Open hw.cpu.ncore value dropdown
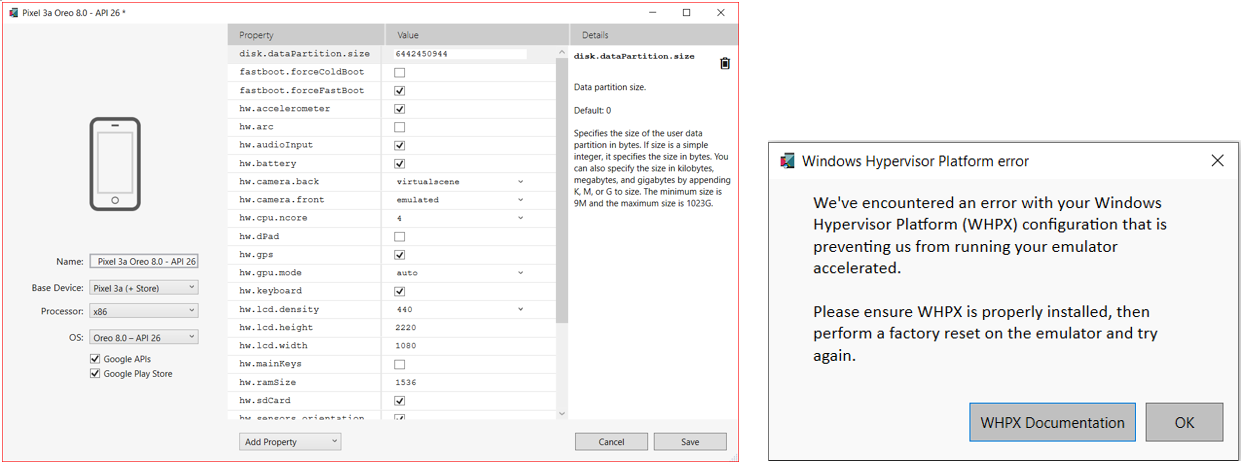This screenshot has height=467, width=1243. (460, 218)
